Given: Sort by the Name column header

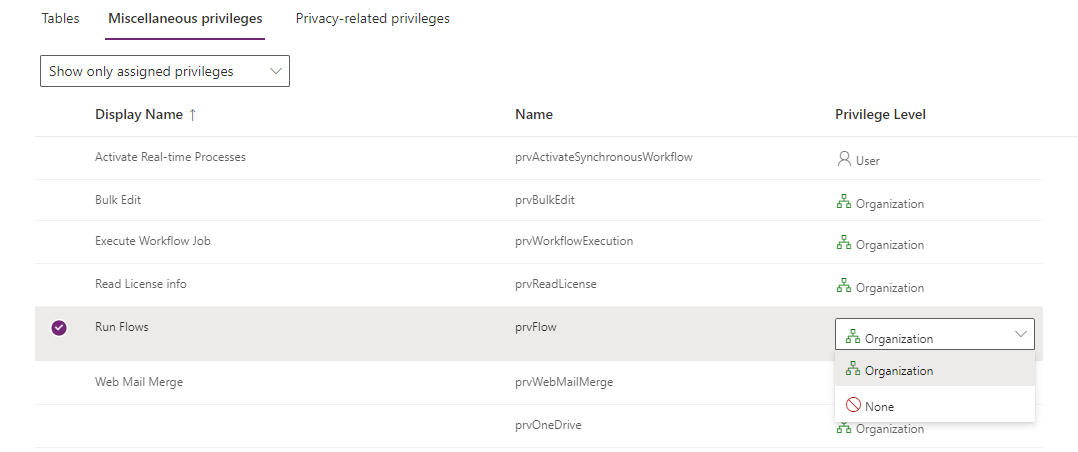Looking at the screenshot, I should [534, 114].
